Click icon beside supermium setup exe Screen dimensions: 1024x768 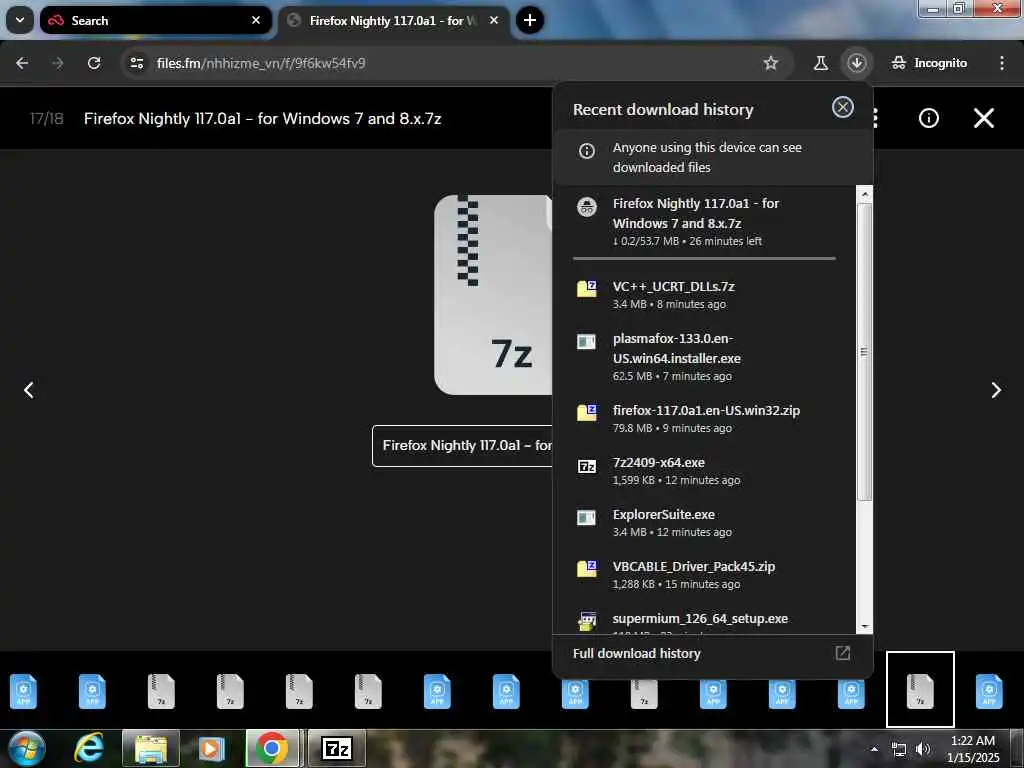587,621
